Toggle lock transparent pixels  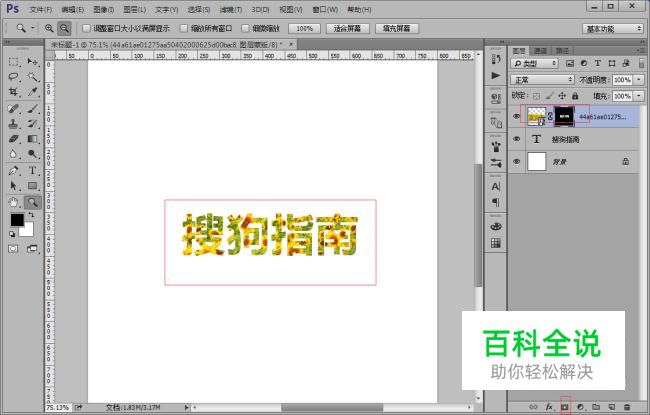click(x=536, y=96)
